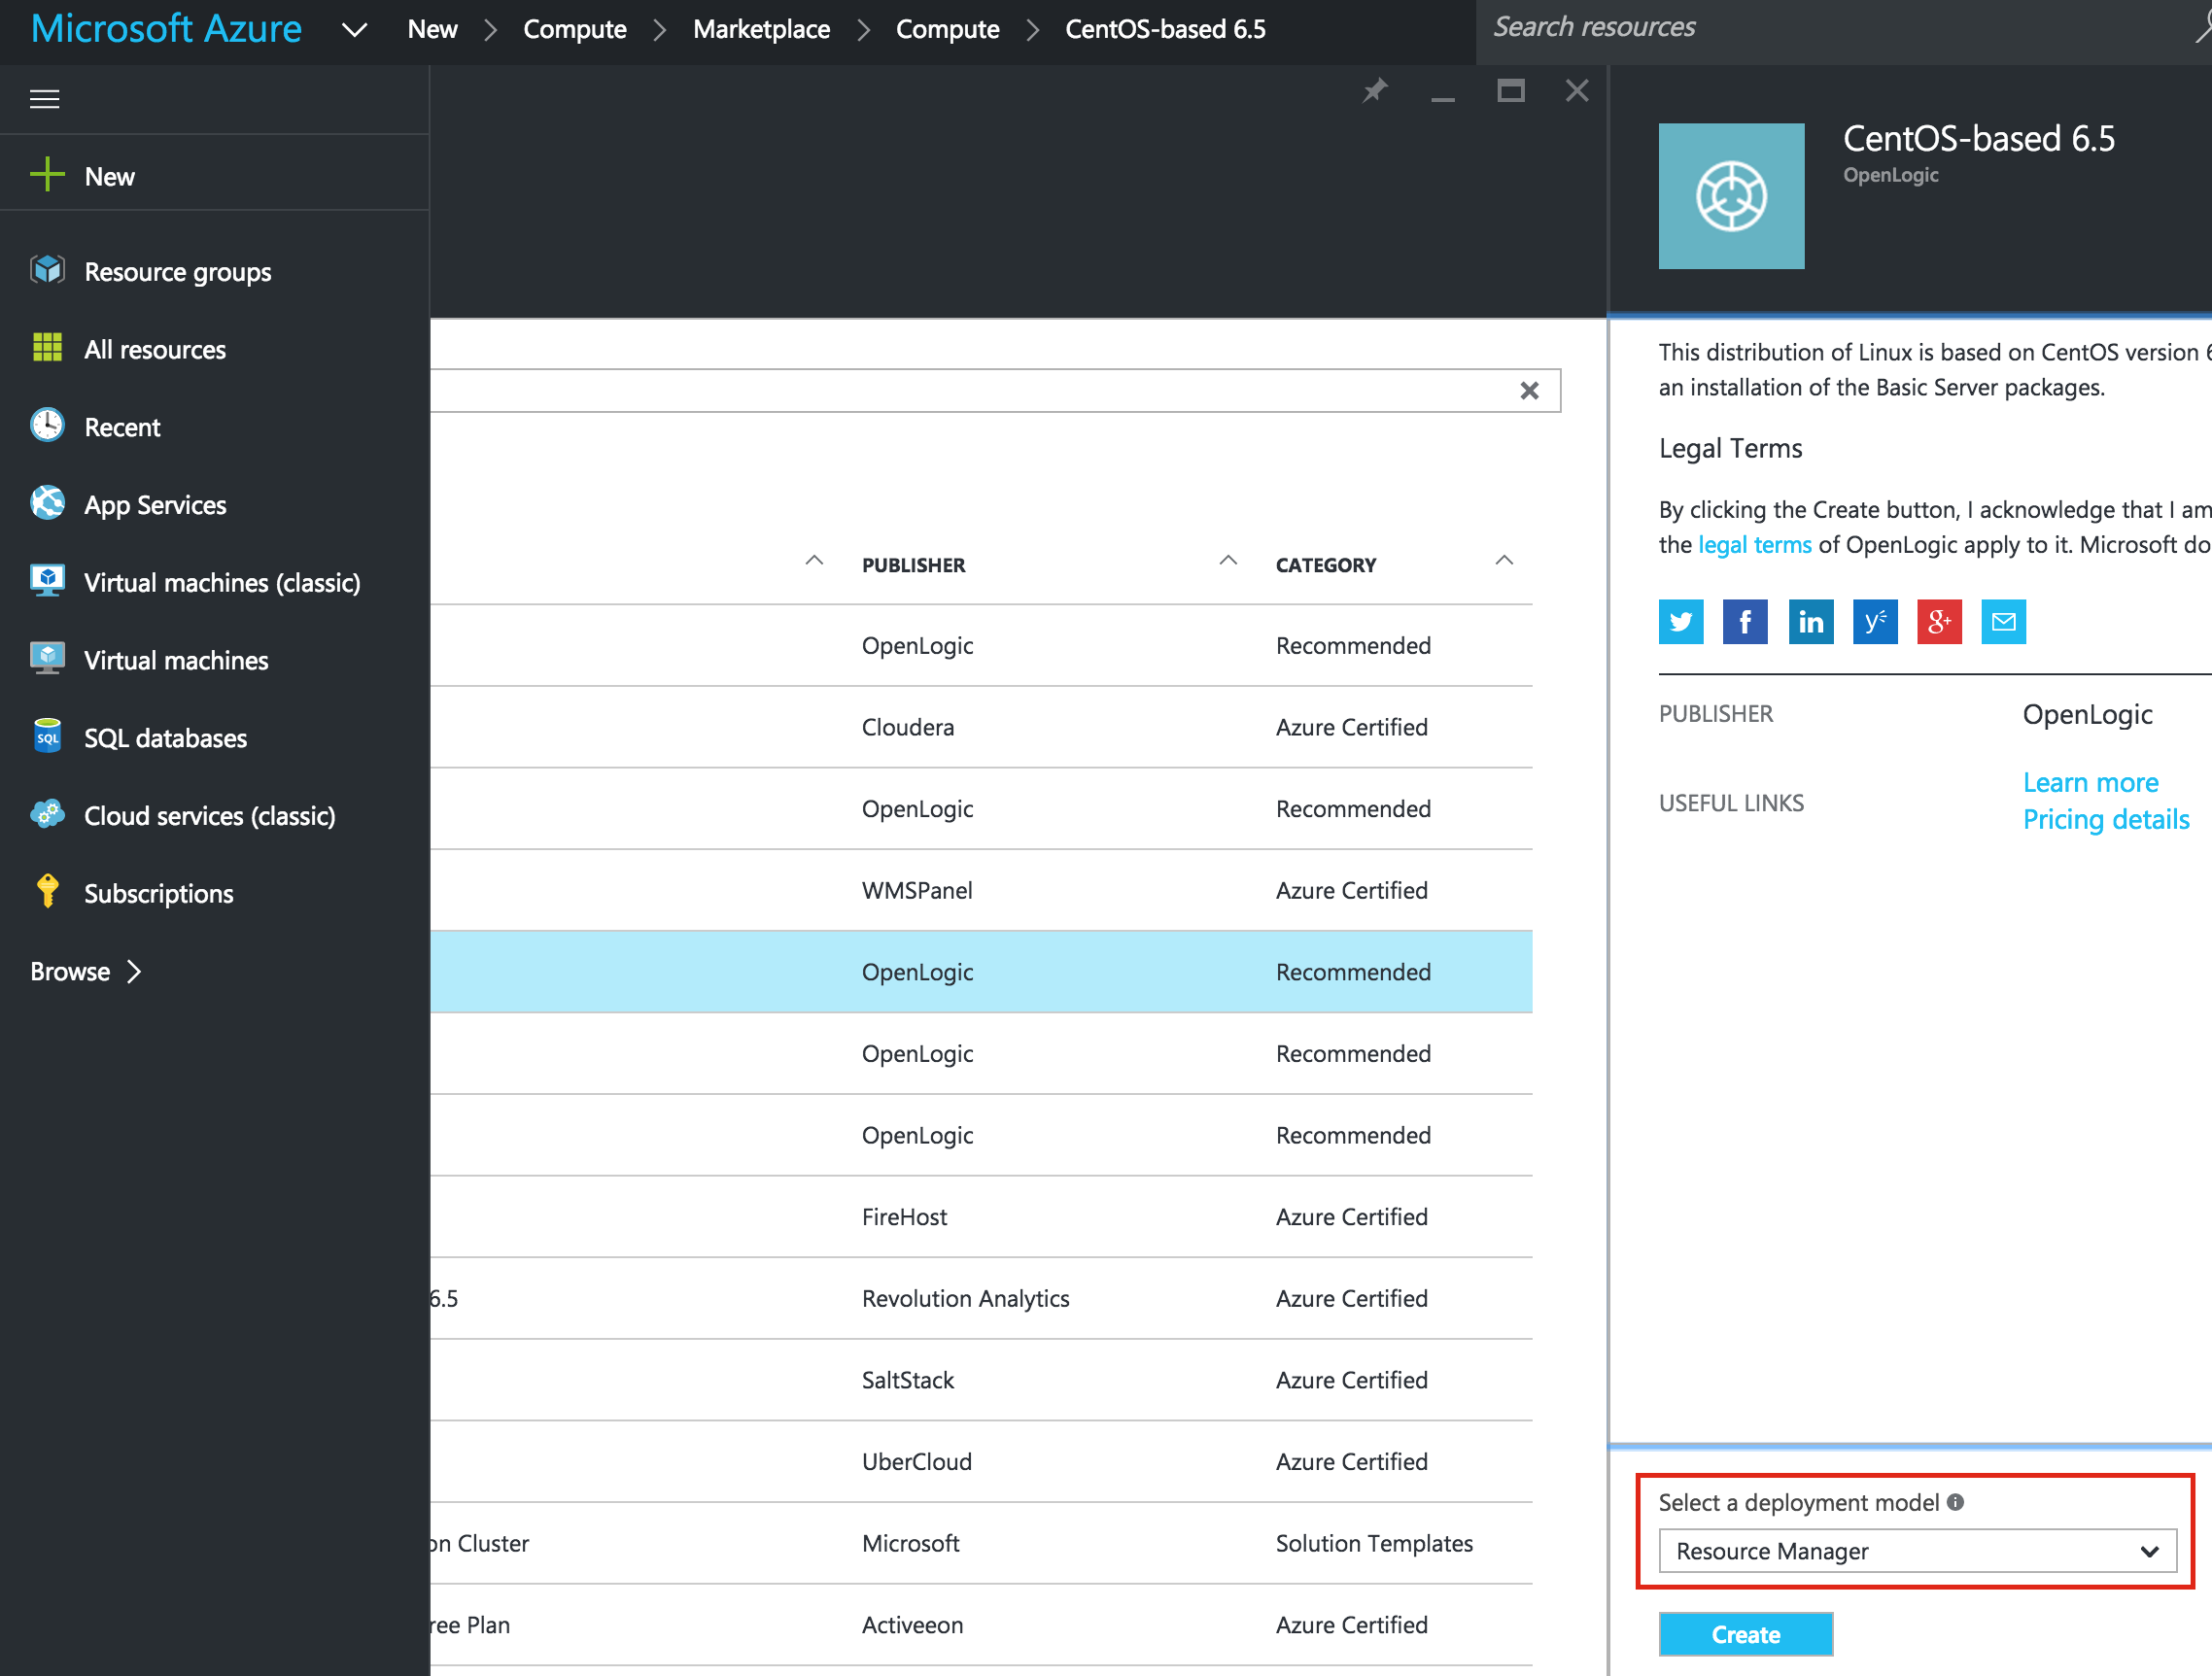
Task: Click the Virtual machines monitor icon
Action: coord(47,659)
